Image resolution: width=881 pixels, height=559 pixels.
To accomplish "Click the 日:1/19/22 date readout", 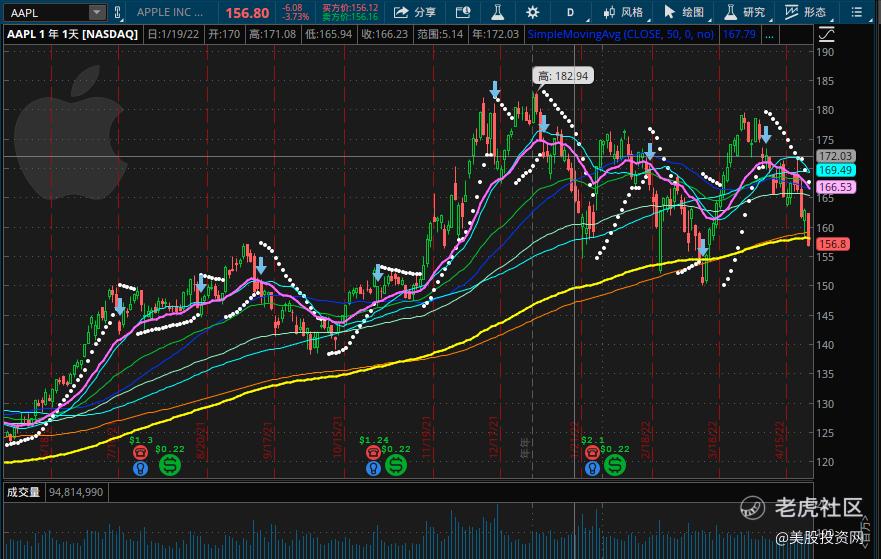I will pos(173,34).
